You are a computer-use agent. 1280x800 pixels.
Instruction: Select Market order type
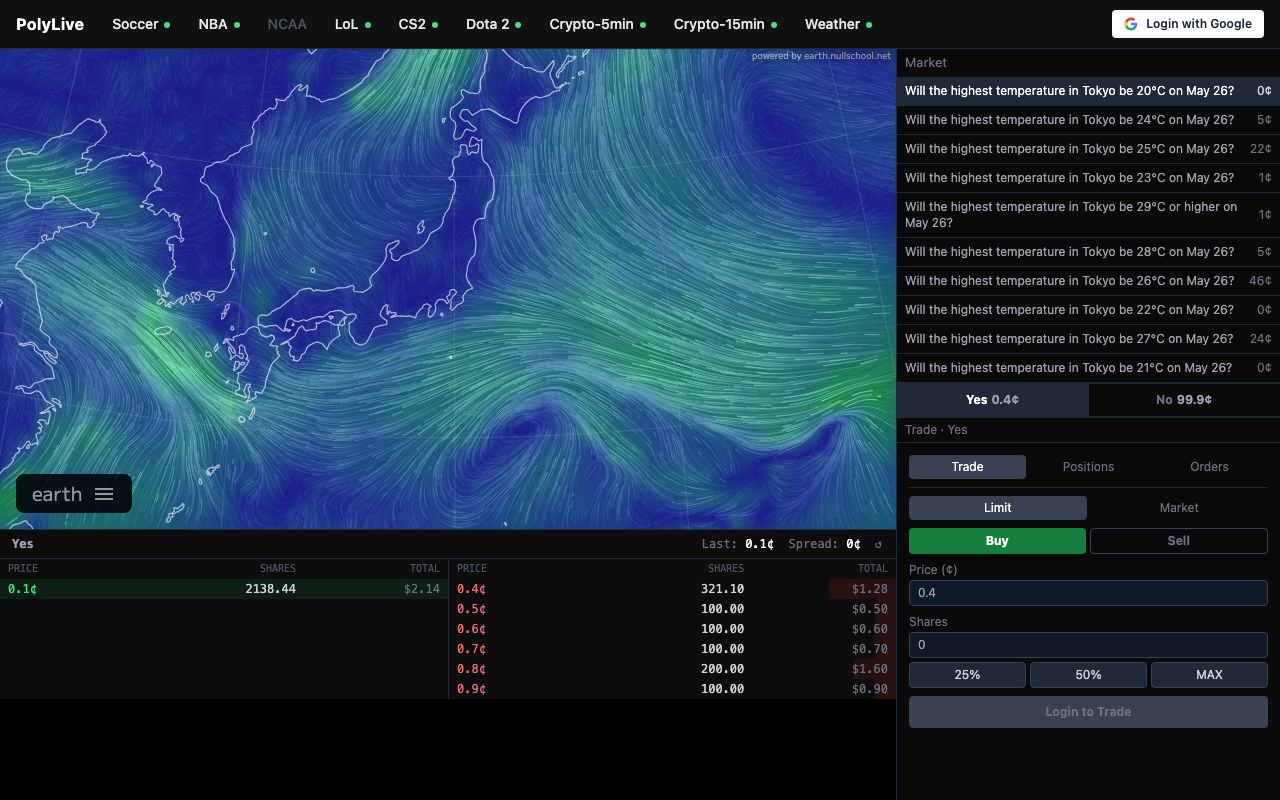click(1179, 508)
